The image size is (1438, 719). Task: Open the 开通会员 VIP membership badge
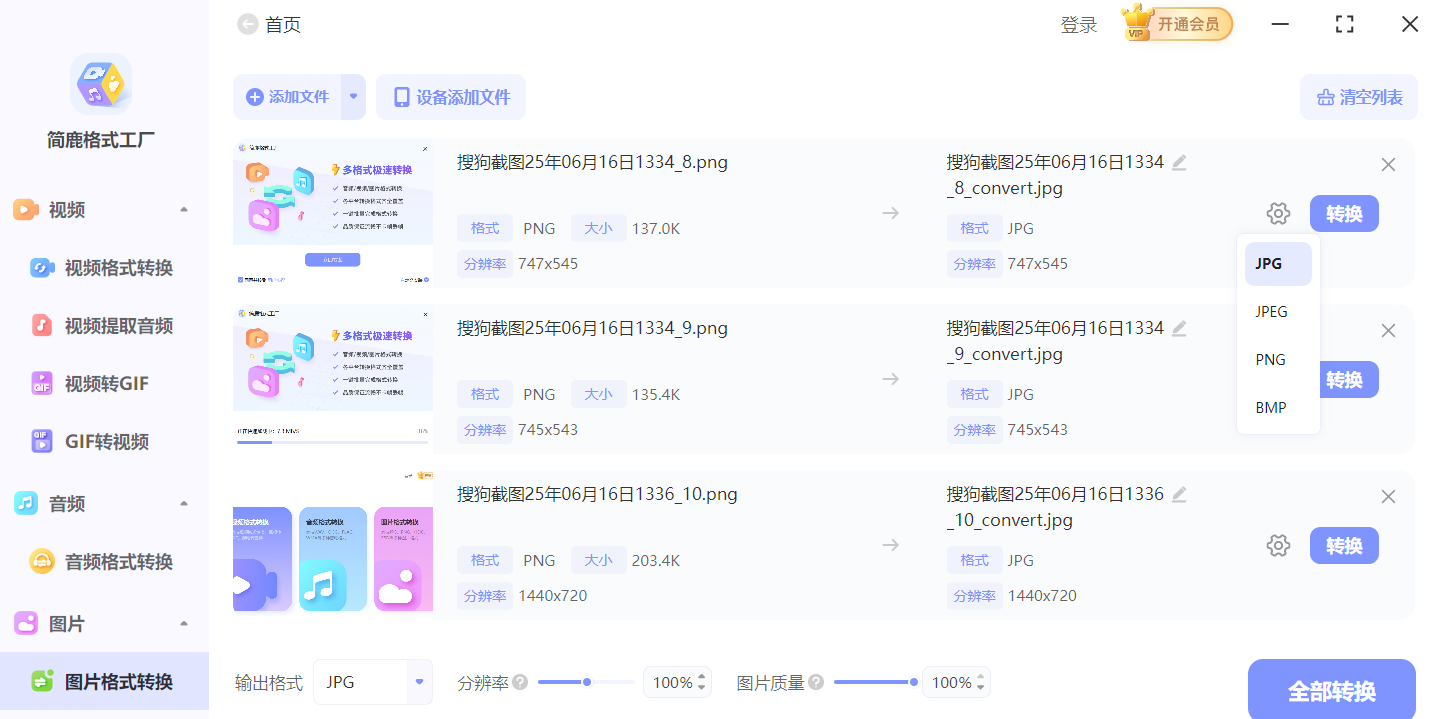[x=1177, y=25]
